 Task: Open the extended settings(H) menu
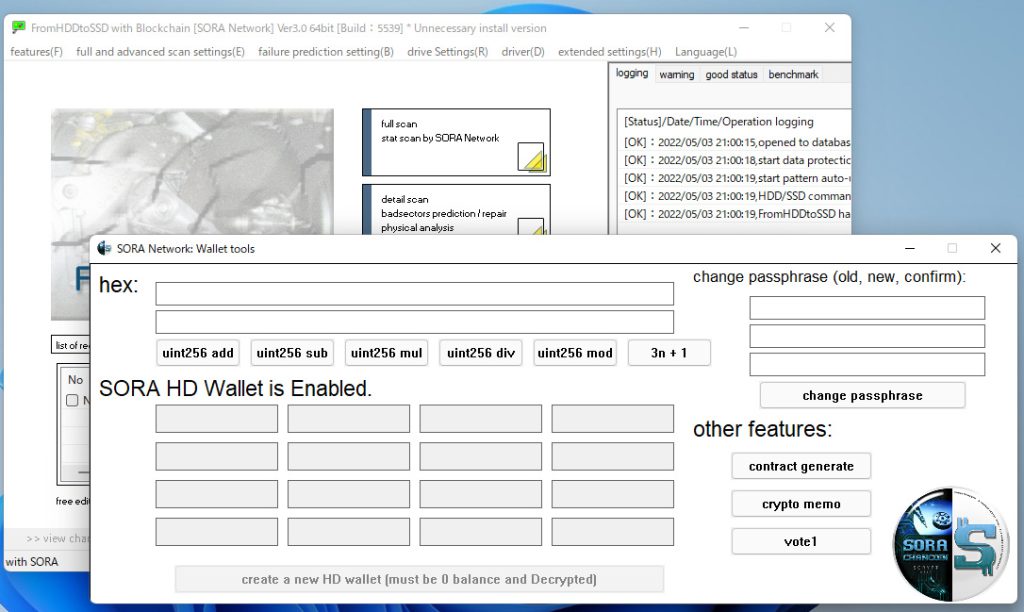tap(609, 52)
